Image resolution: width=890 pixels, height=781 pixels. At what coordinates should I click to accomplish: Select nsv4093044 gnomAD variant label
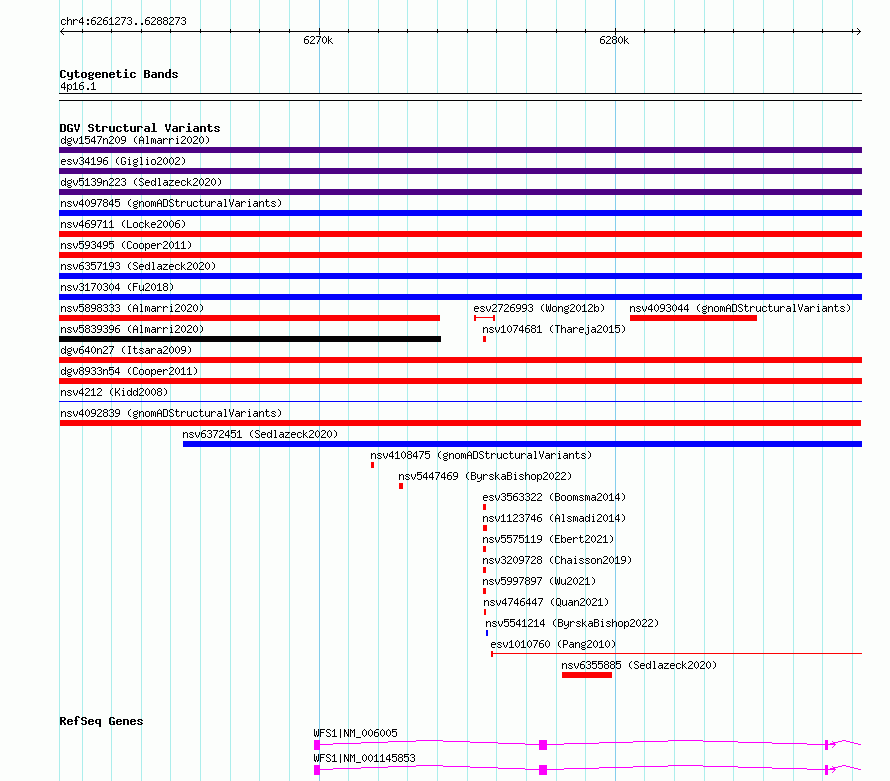pos(740,308)
